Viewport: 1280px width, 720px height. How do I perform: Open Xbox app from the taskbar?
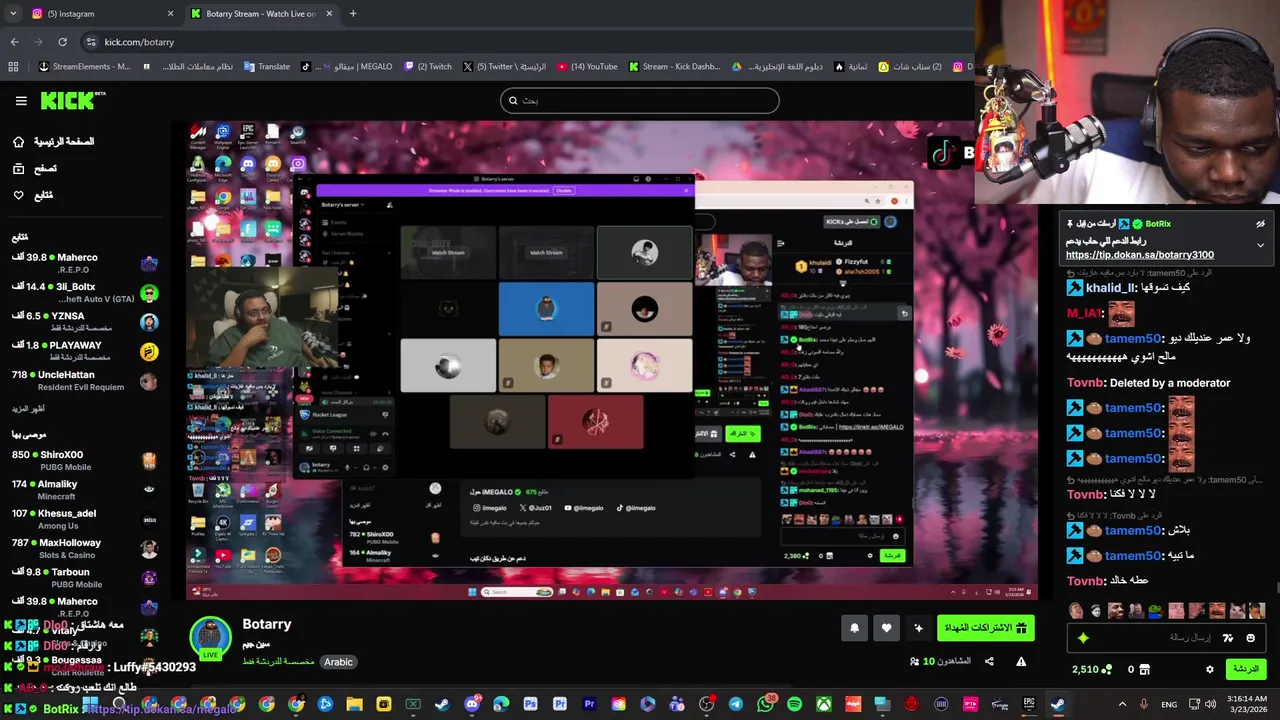tap(823, 704)
